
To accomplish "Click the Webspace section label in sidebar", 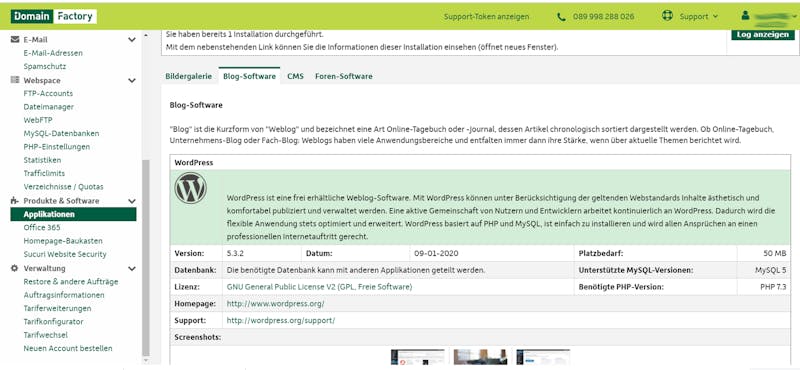I will [42, 81].
